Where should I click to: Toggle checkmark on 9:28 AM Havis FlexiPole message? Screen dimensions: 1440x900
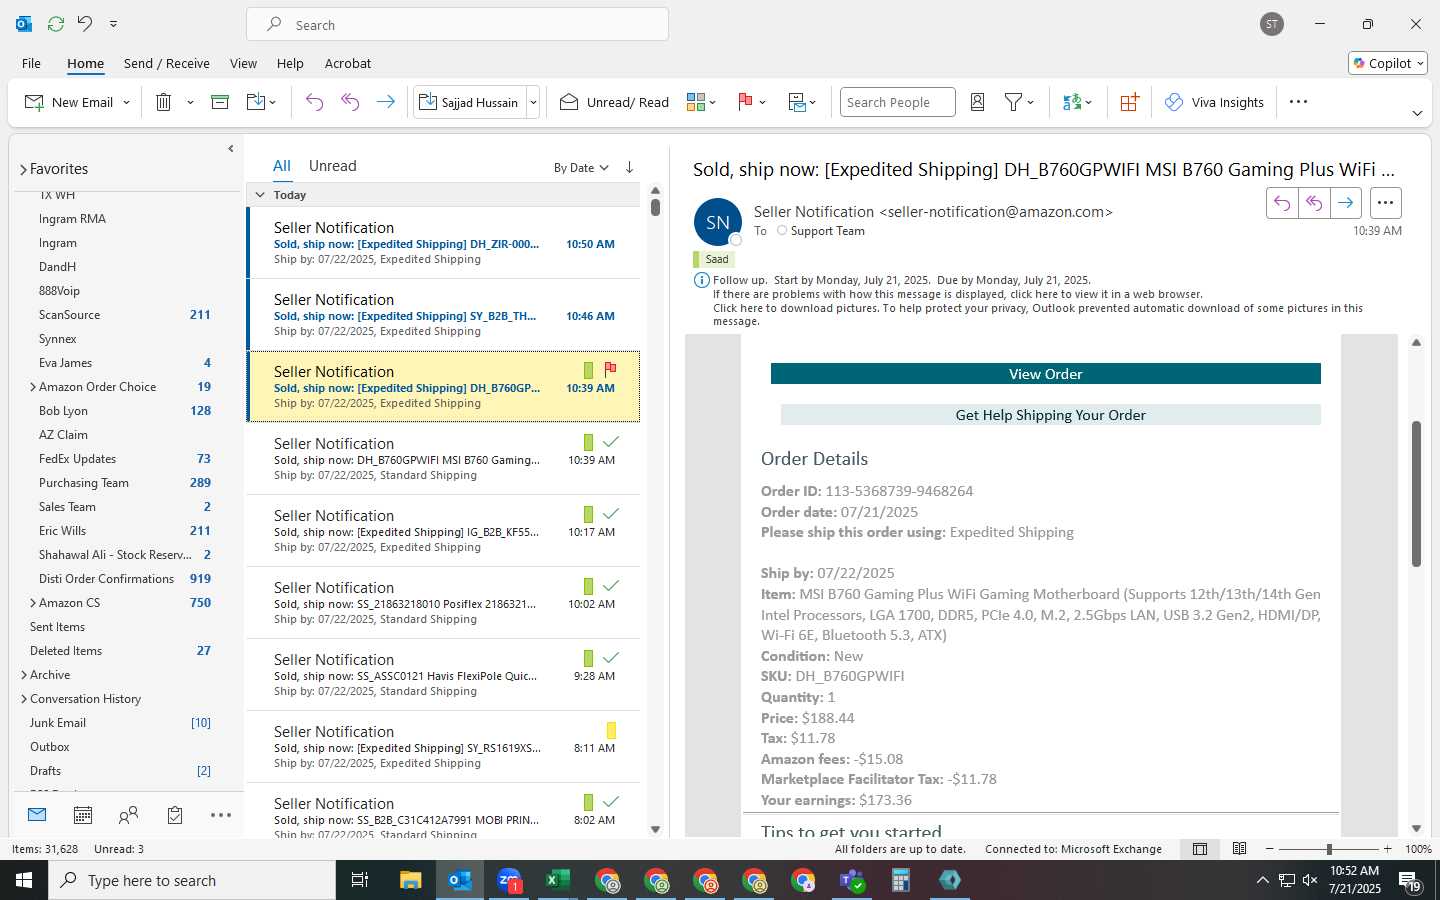click(x=611, y=658)
